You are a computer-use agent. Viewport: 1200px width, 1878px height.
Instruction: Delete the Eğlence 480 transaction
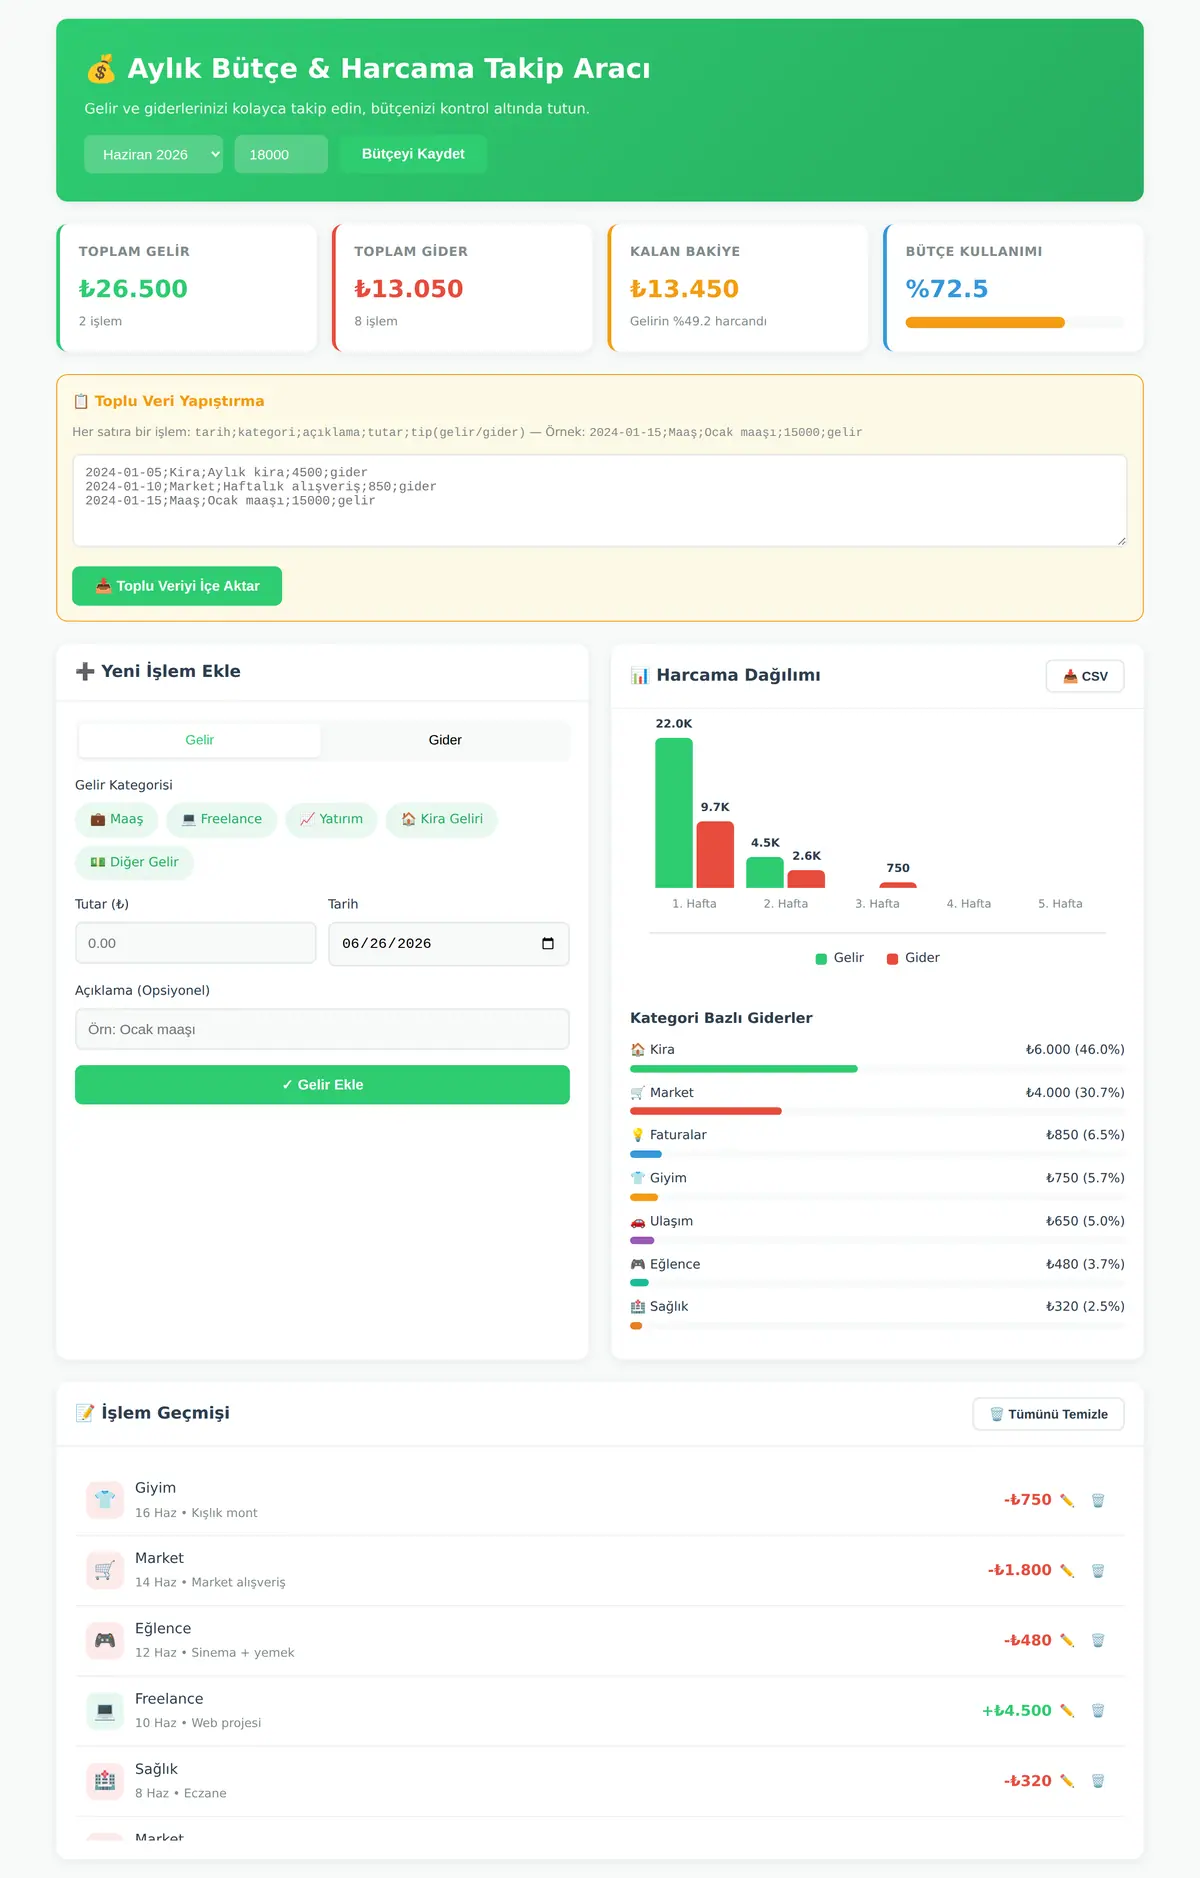[1097, 1640]
